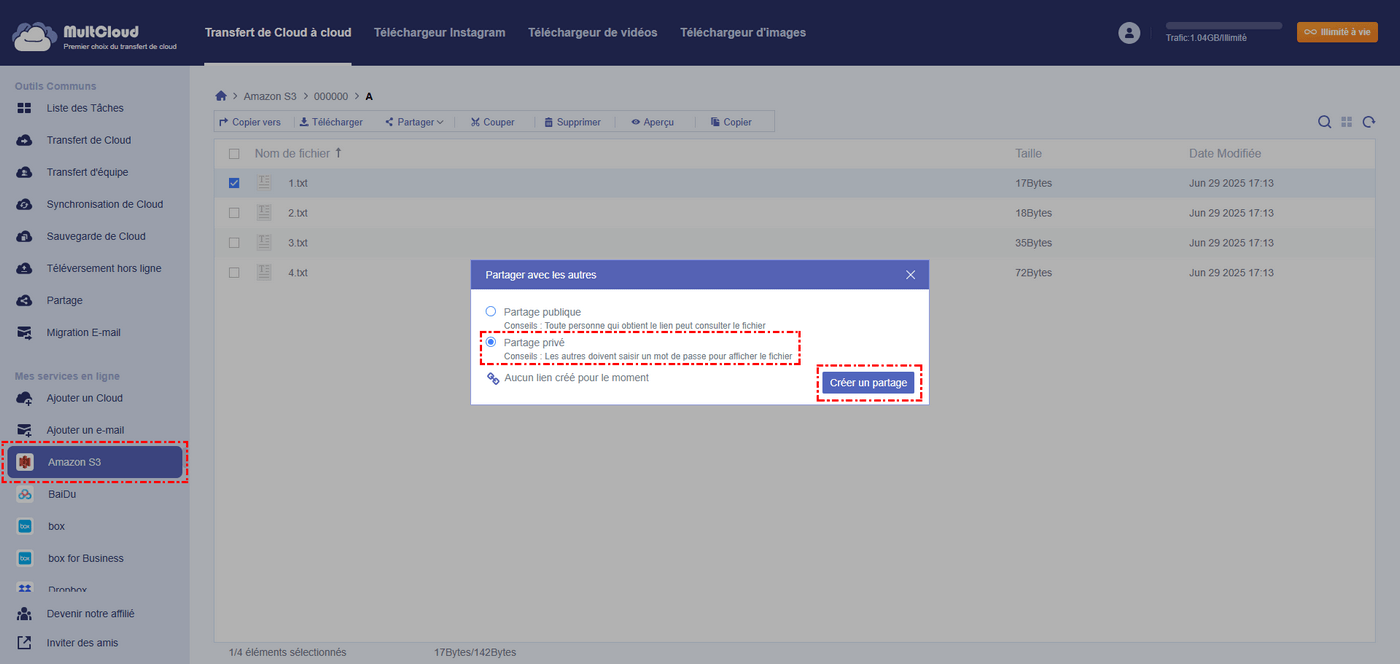Click the Ajouter un e-mail icon
This screenshot has height=664, width=1400.
[x=25, y=430]
